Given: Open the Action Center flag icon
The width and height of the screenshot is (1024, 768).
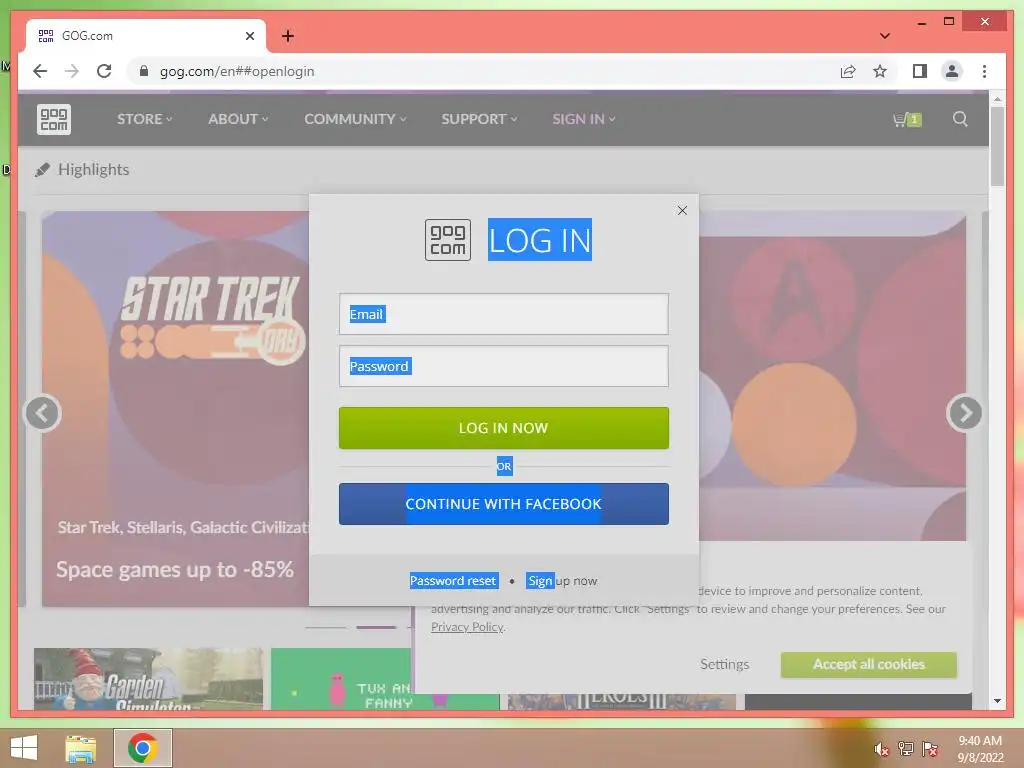Looking at the screenshot, I should coord(930,749).
